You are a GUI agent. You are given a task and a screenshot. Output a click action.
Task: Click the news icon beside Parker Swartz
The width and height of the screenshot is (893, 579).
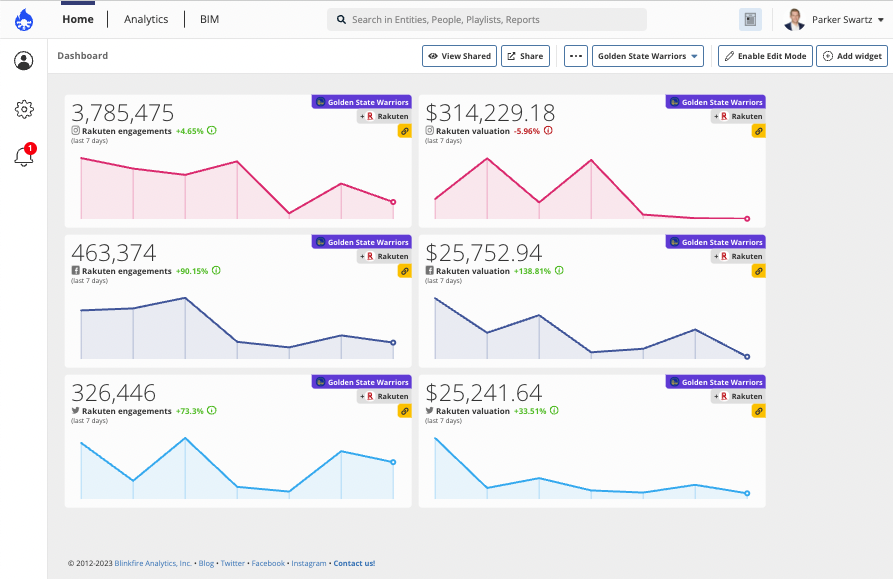(x=751, y=20)
